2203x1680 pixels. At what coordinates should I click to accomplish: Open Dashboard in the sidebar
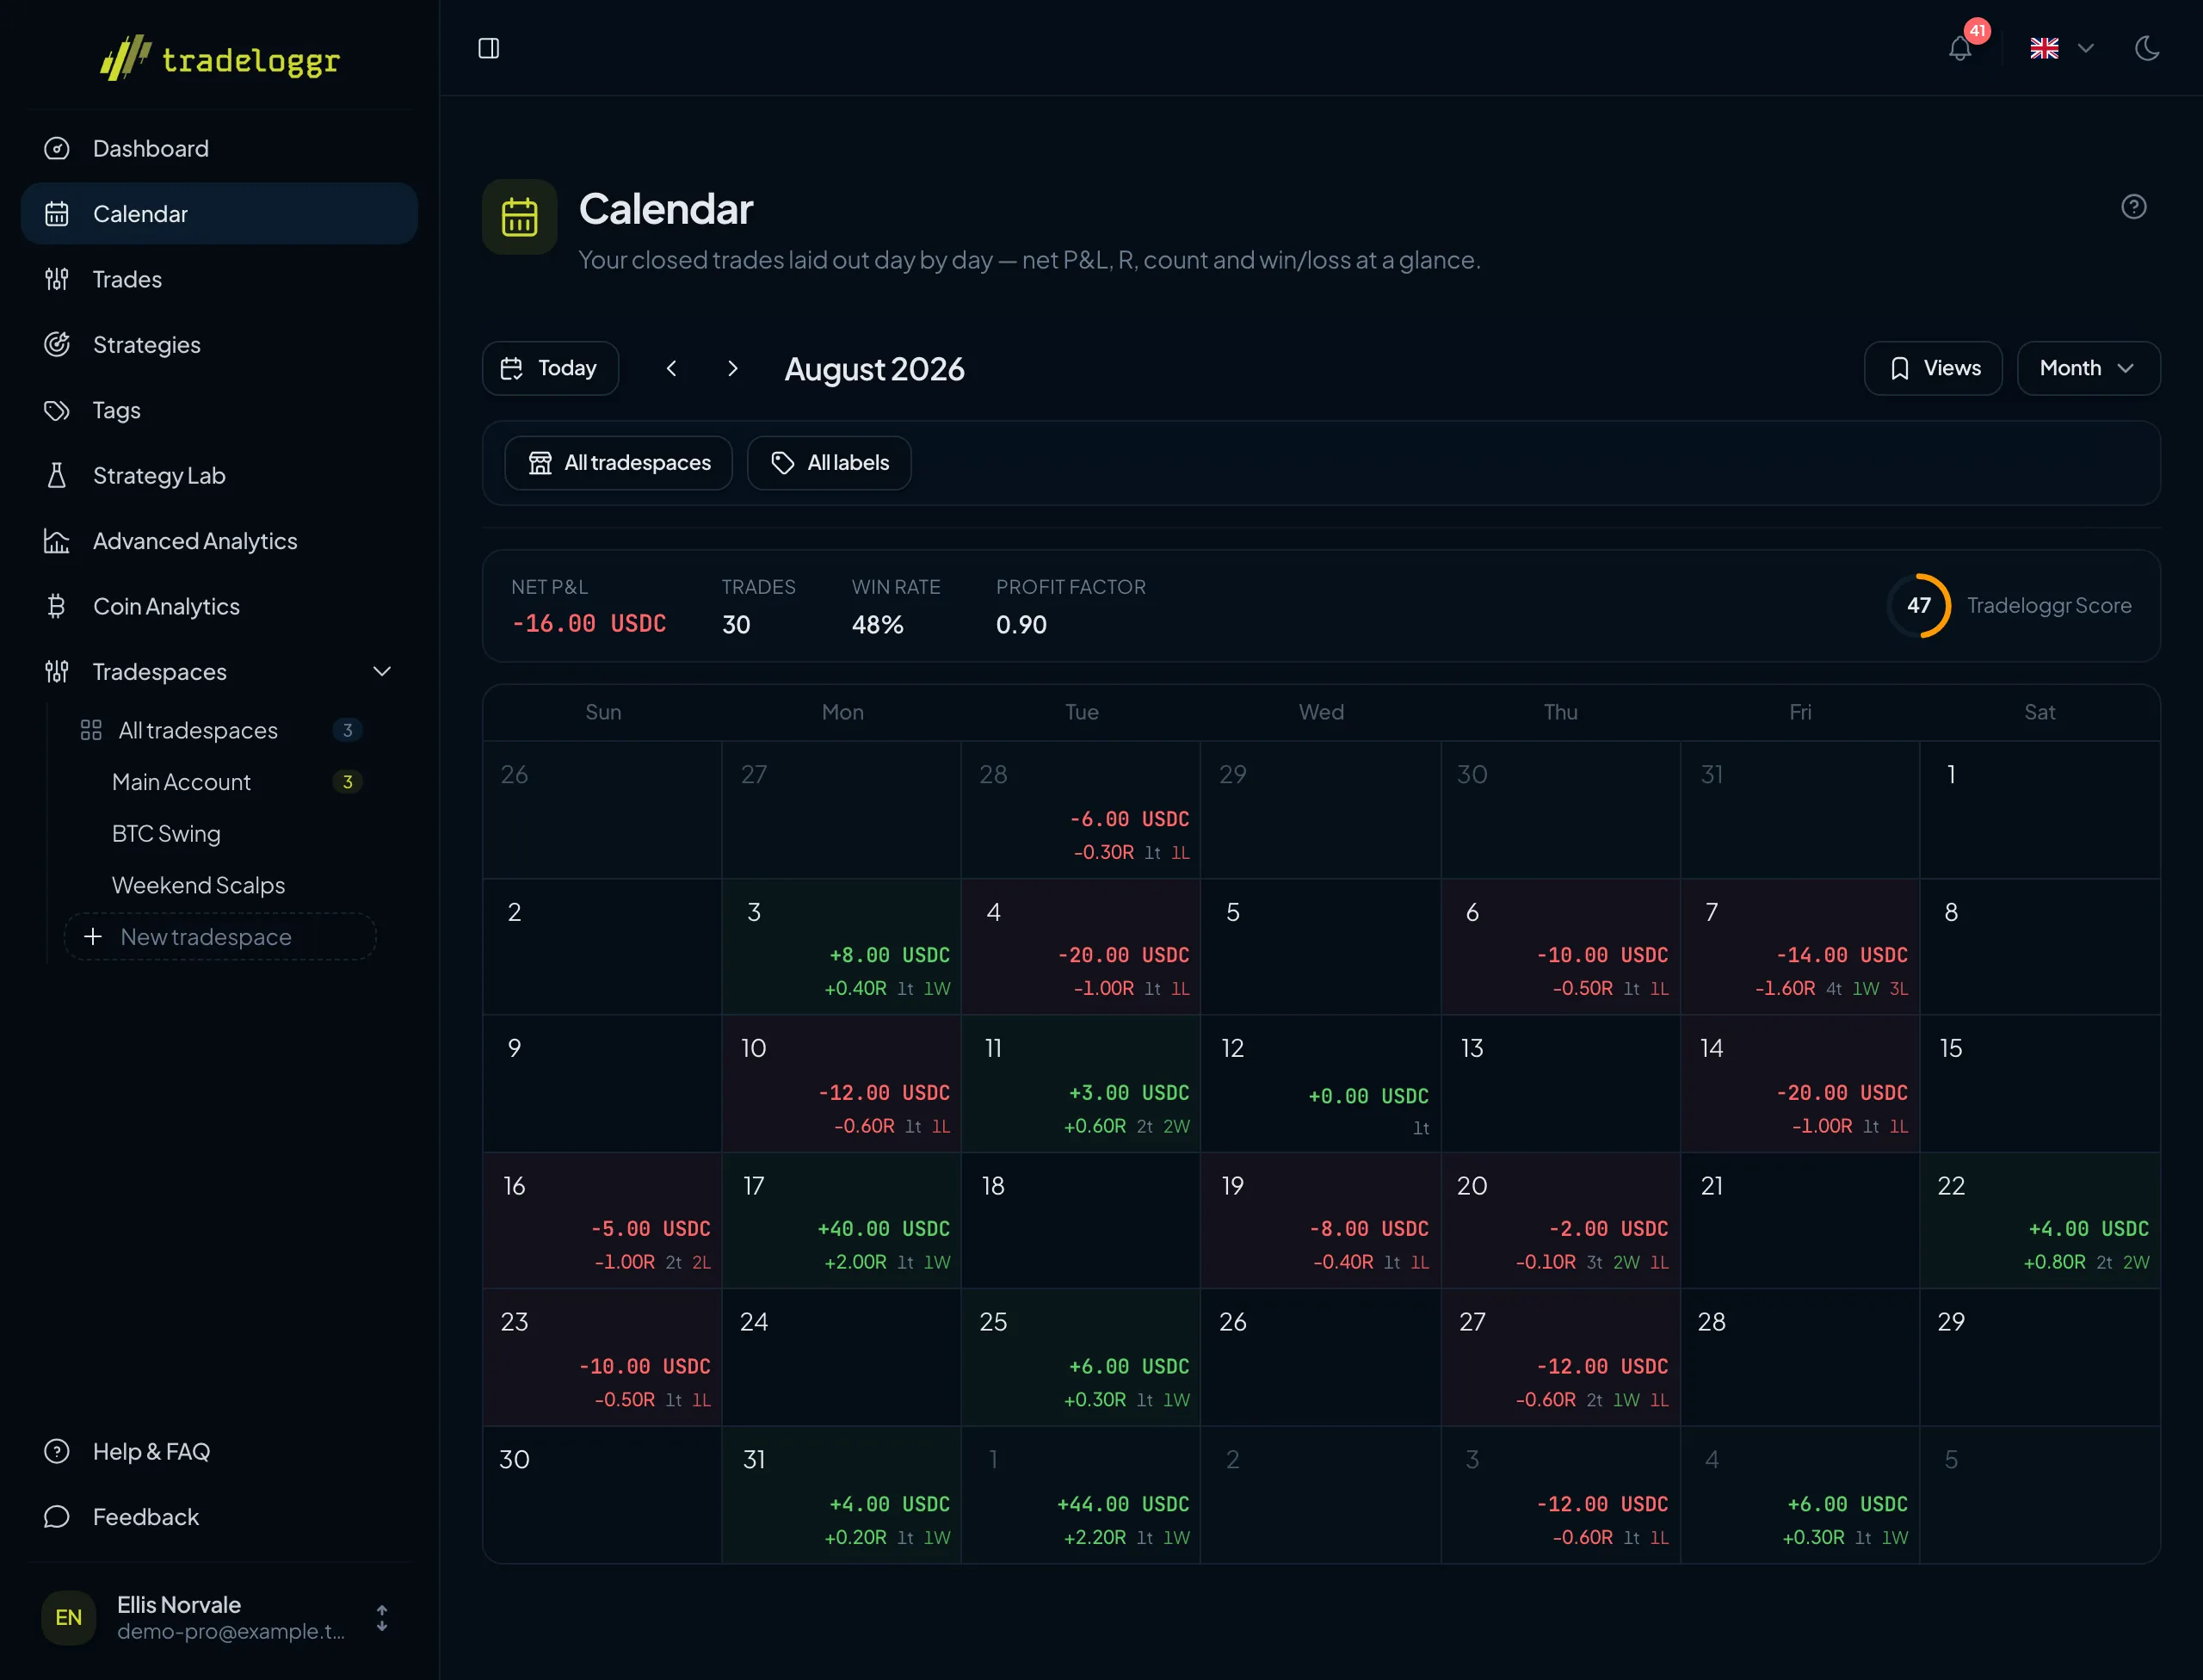[219, 148]
